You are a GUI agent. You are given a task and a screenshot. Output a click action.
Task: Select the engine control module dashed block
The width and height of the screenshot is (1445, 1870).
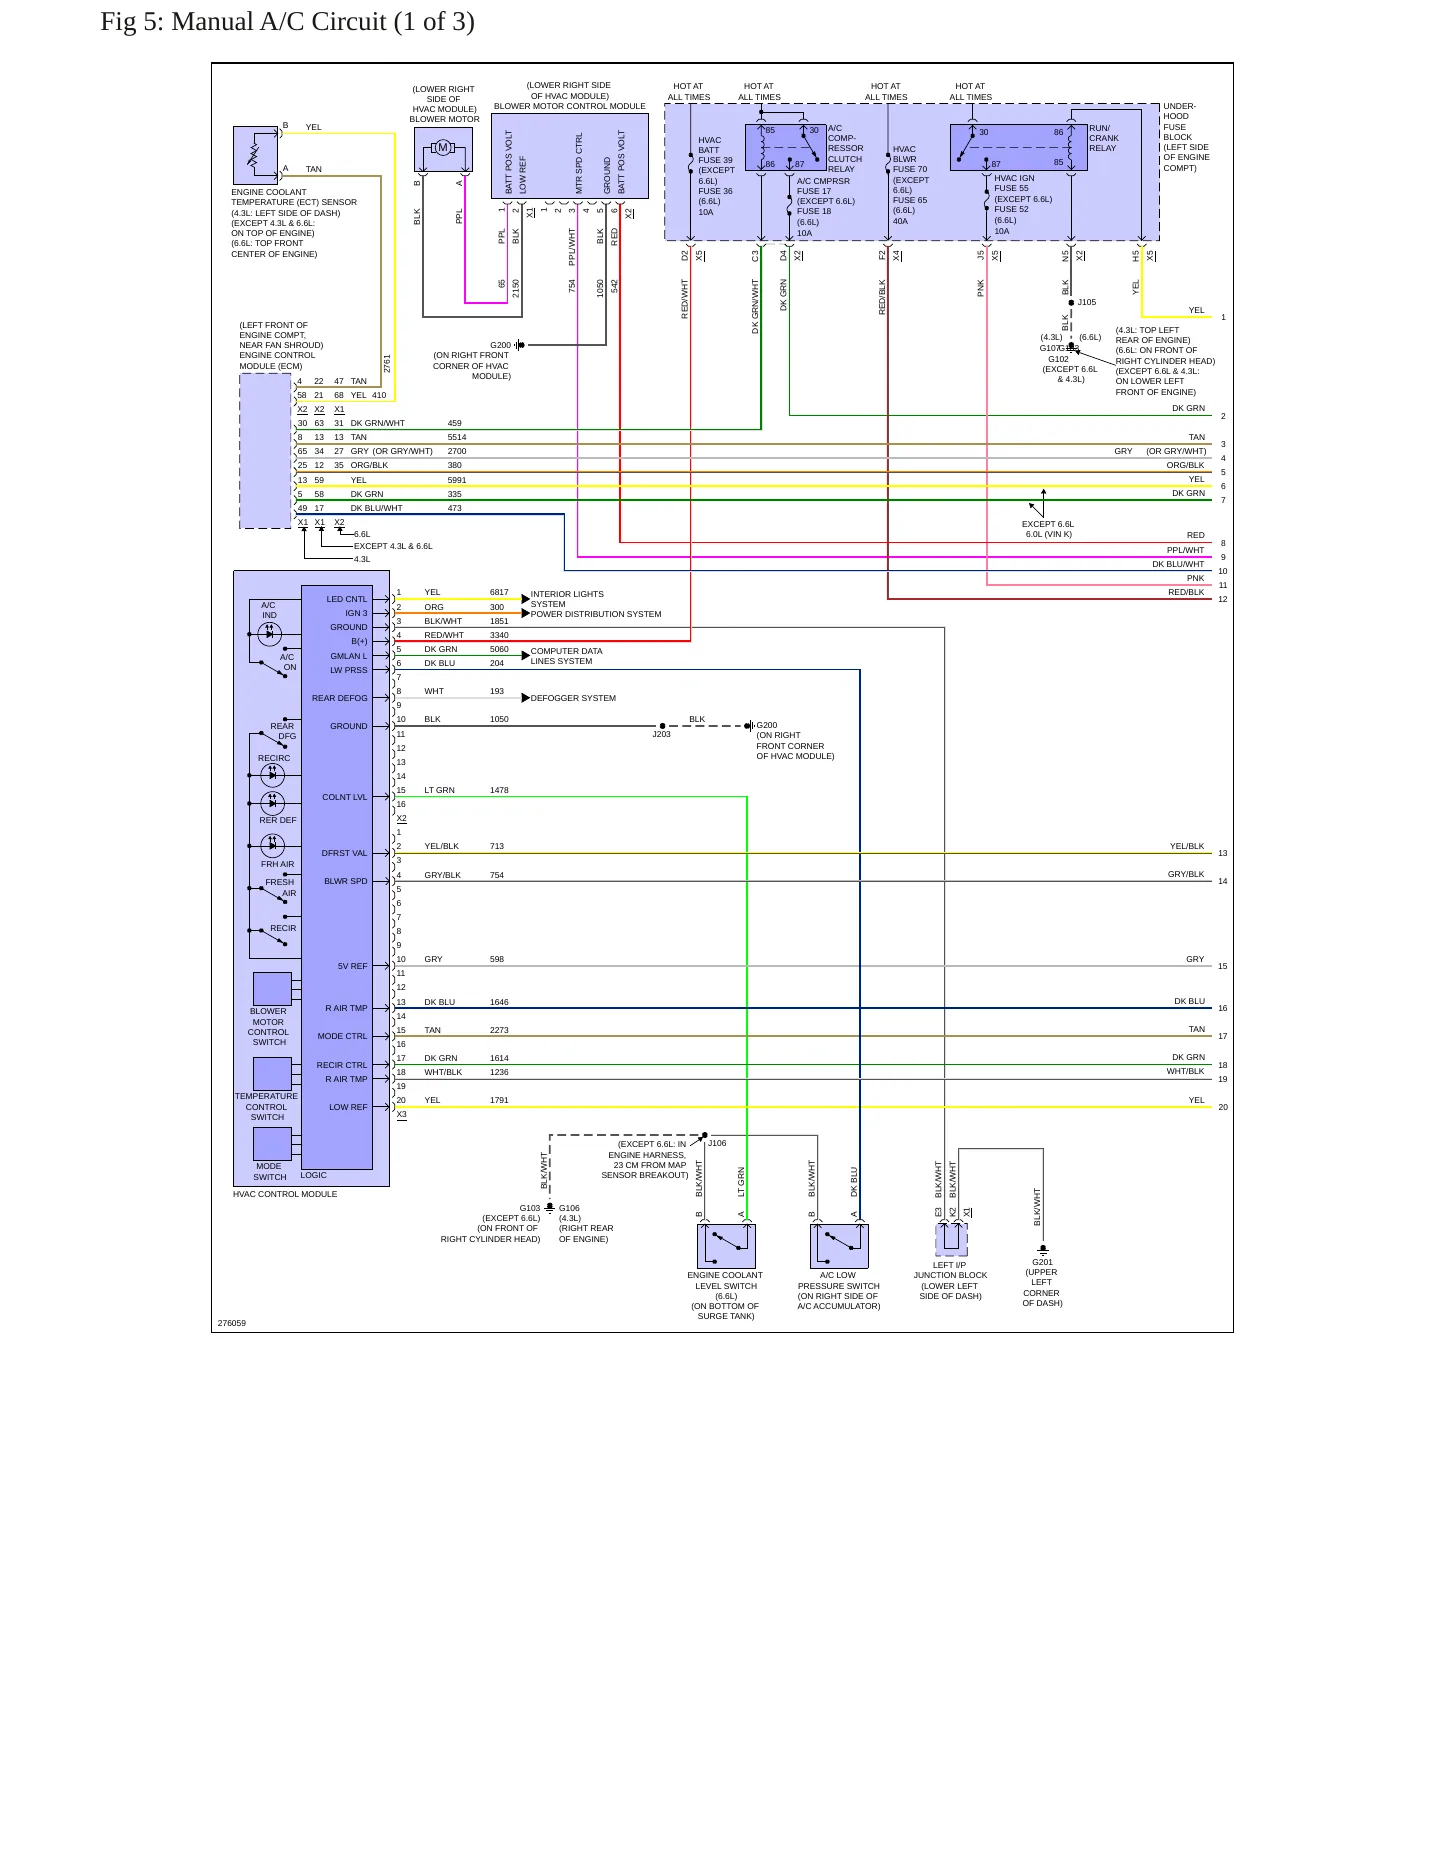pos(265,451)
